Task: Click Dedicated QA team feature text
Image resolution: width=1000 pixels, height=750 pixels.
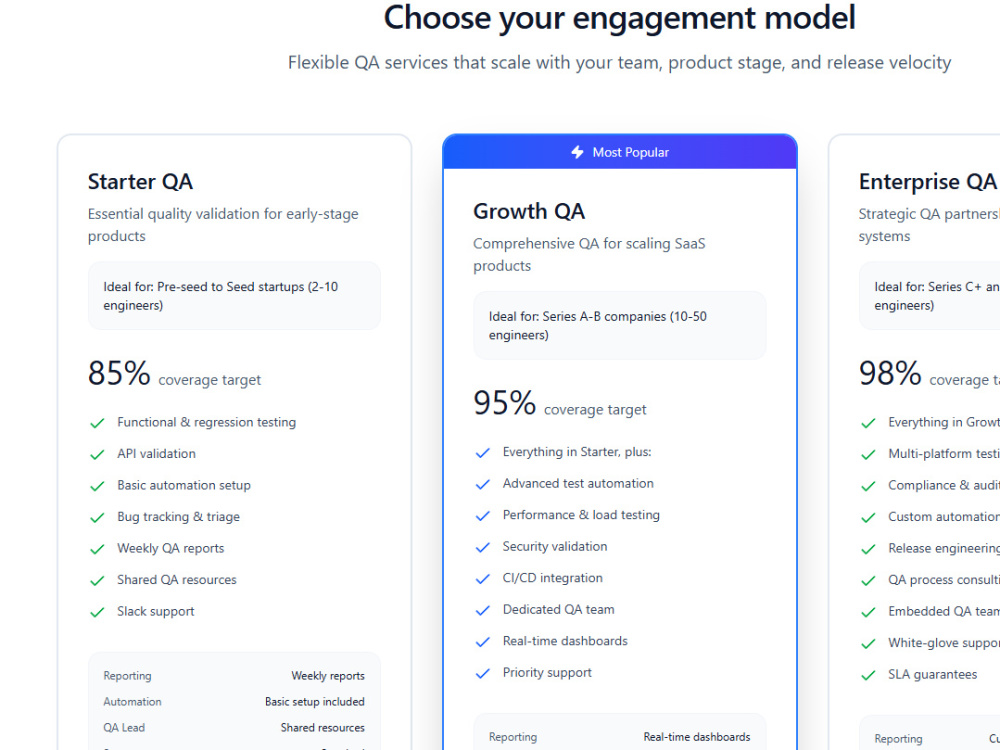Action: coord(559,610)
